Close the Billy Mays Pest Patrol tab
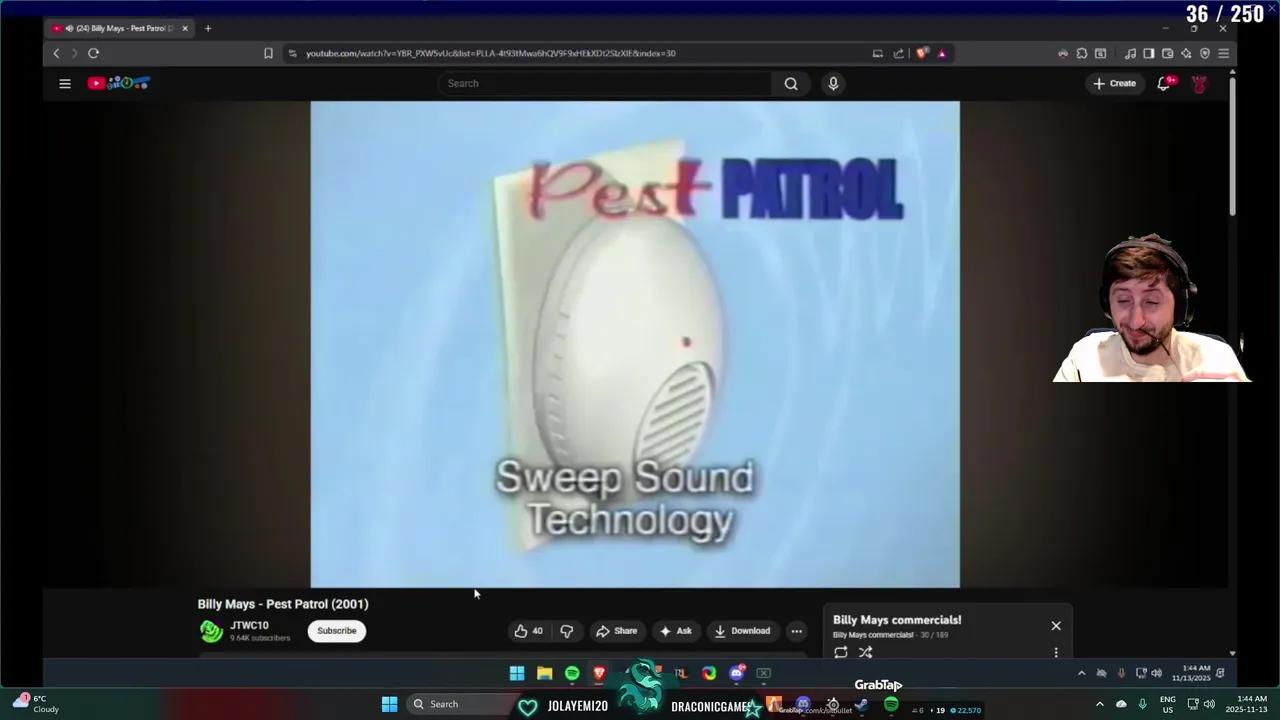The height and width of the screenshot is (720, 1280). [x=185, y=28]
